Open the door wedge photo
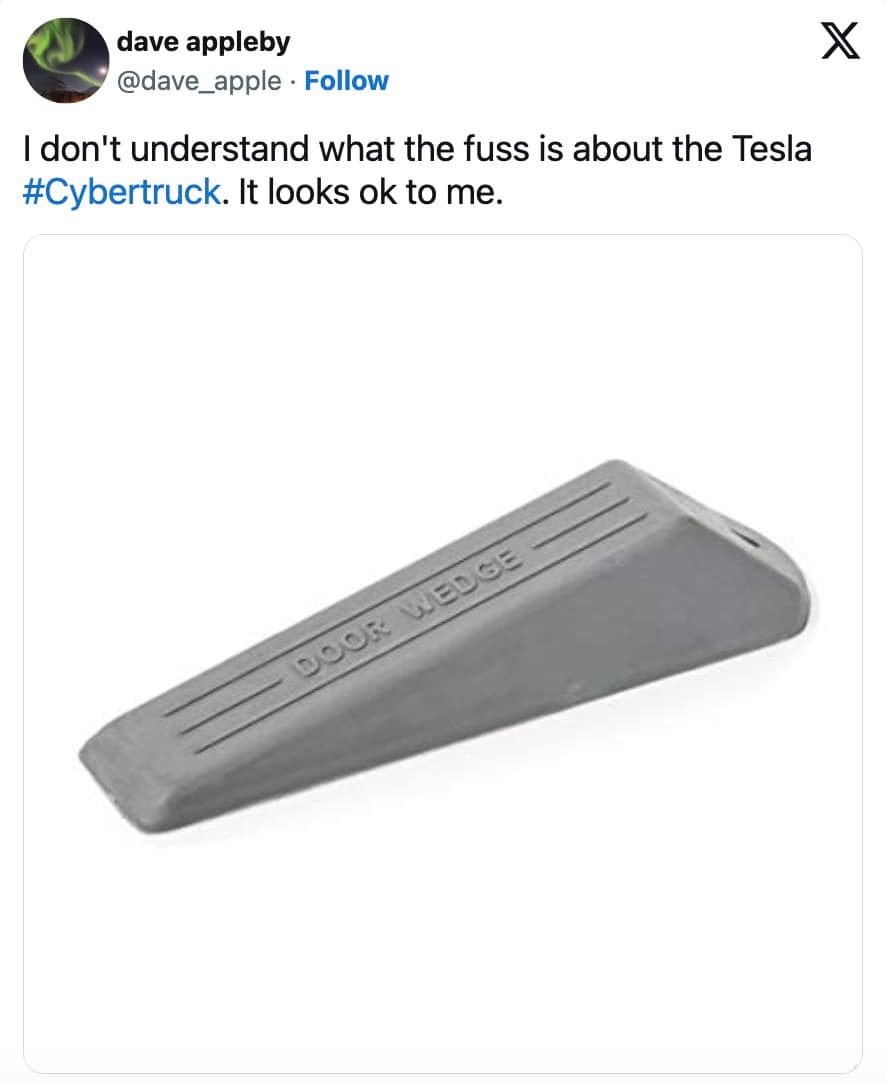 [x=442, y=654]
